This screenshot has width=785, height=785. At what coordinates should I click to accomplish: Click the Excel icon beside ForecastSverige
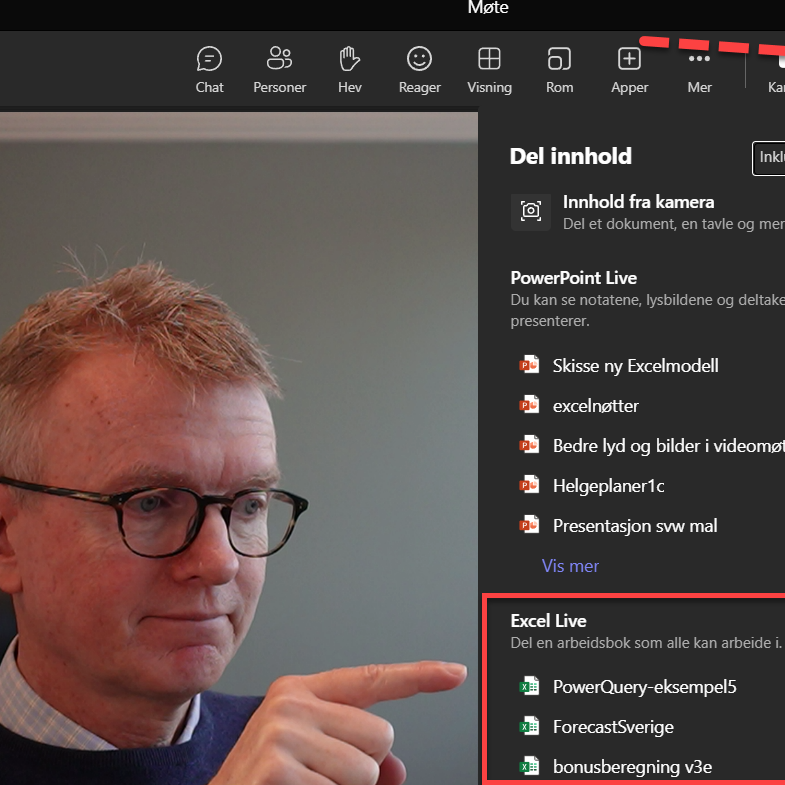[529, 726]
